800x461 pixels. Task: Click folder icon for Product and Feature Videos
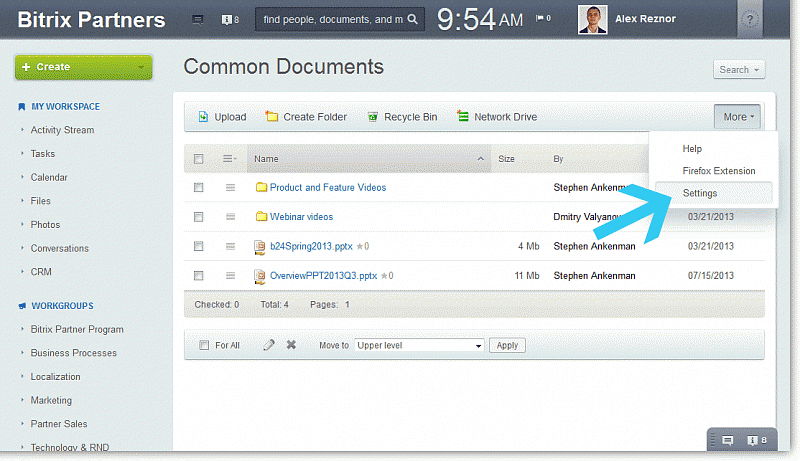tap(261, 187)
